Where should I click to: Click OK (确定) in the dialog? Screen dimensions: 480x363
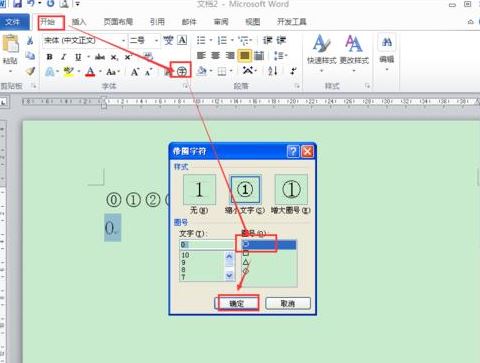pyautogui.click(x=237, y=303)
